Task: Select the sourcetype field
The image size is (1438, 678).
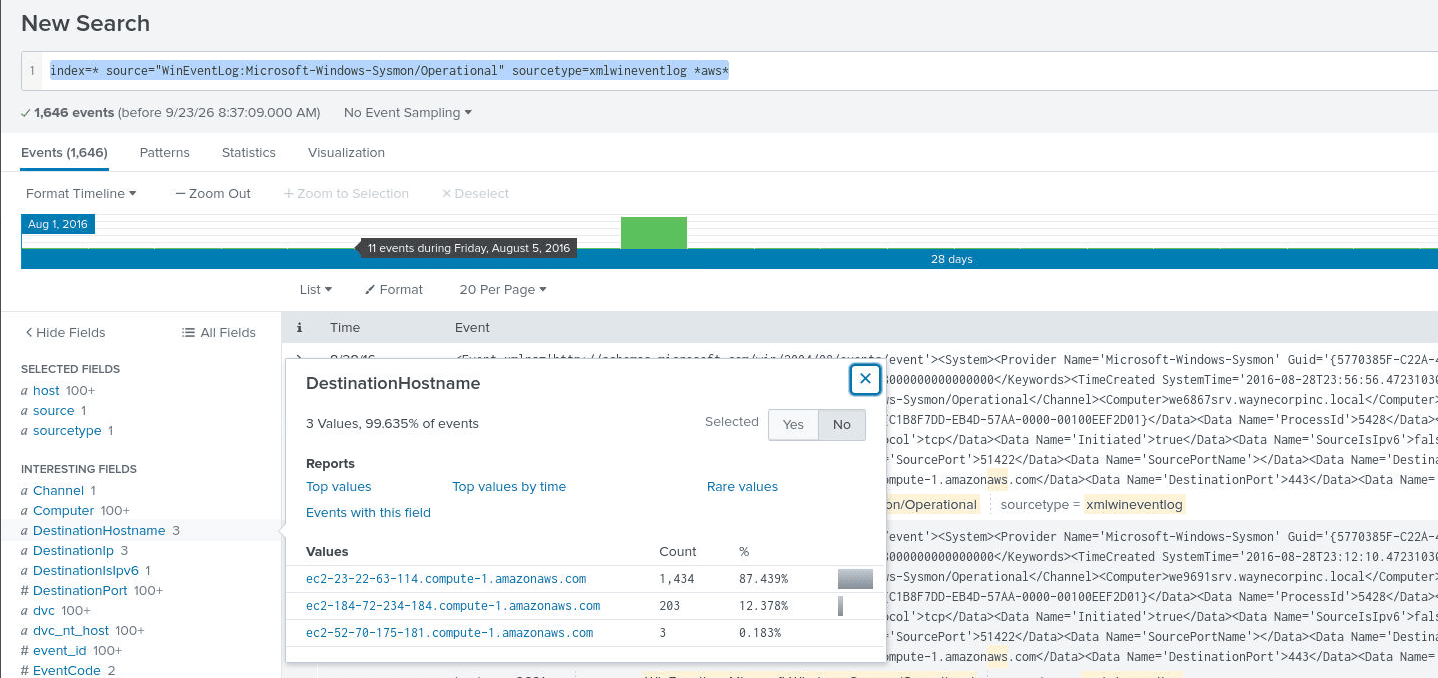Action: coord(67,430)
